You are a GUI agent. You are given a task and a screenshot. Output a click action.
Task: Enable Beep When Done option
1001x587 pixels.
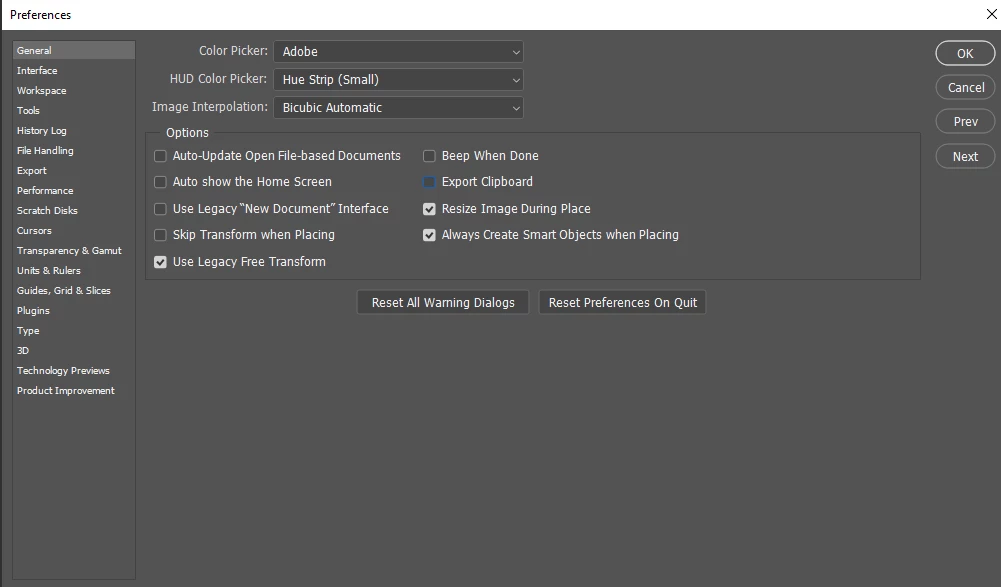click(429, 156)
